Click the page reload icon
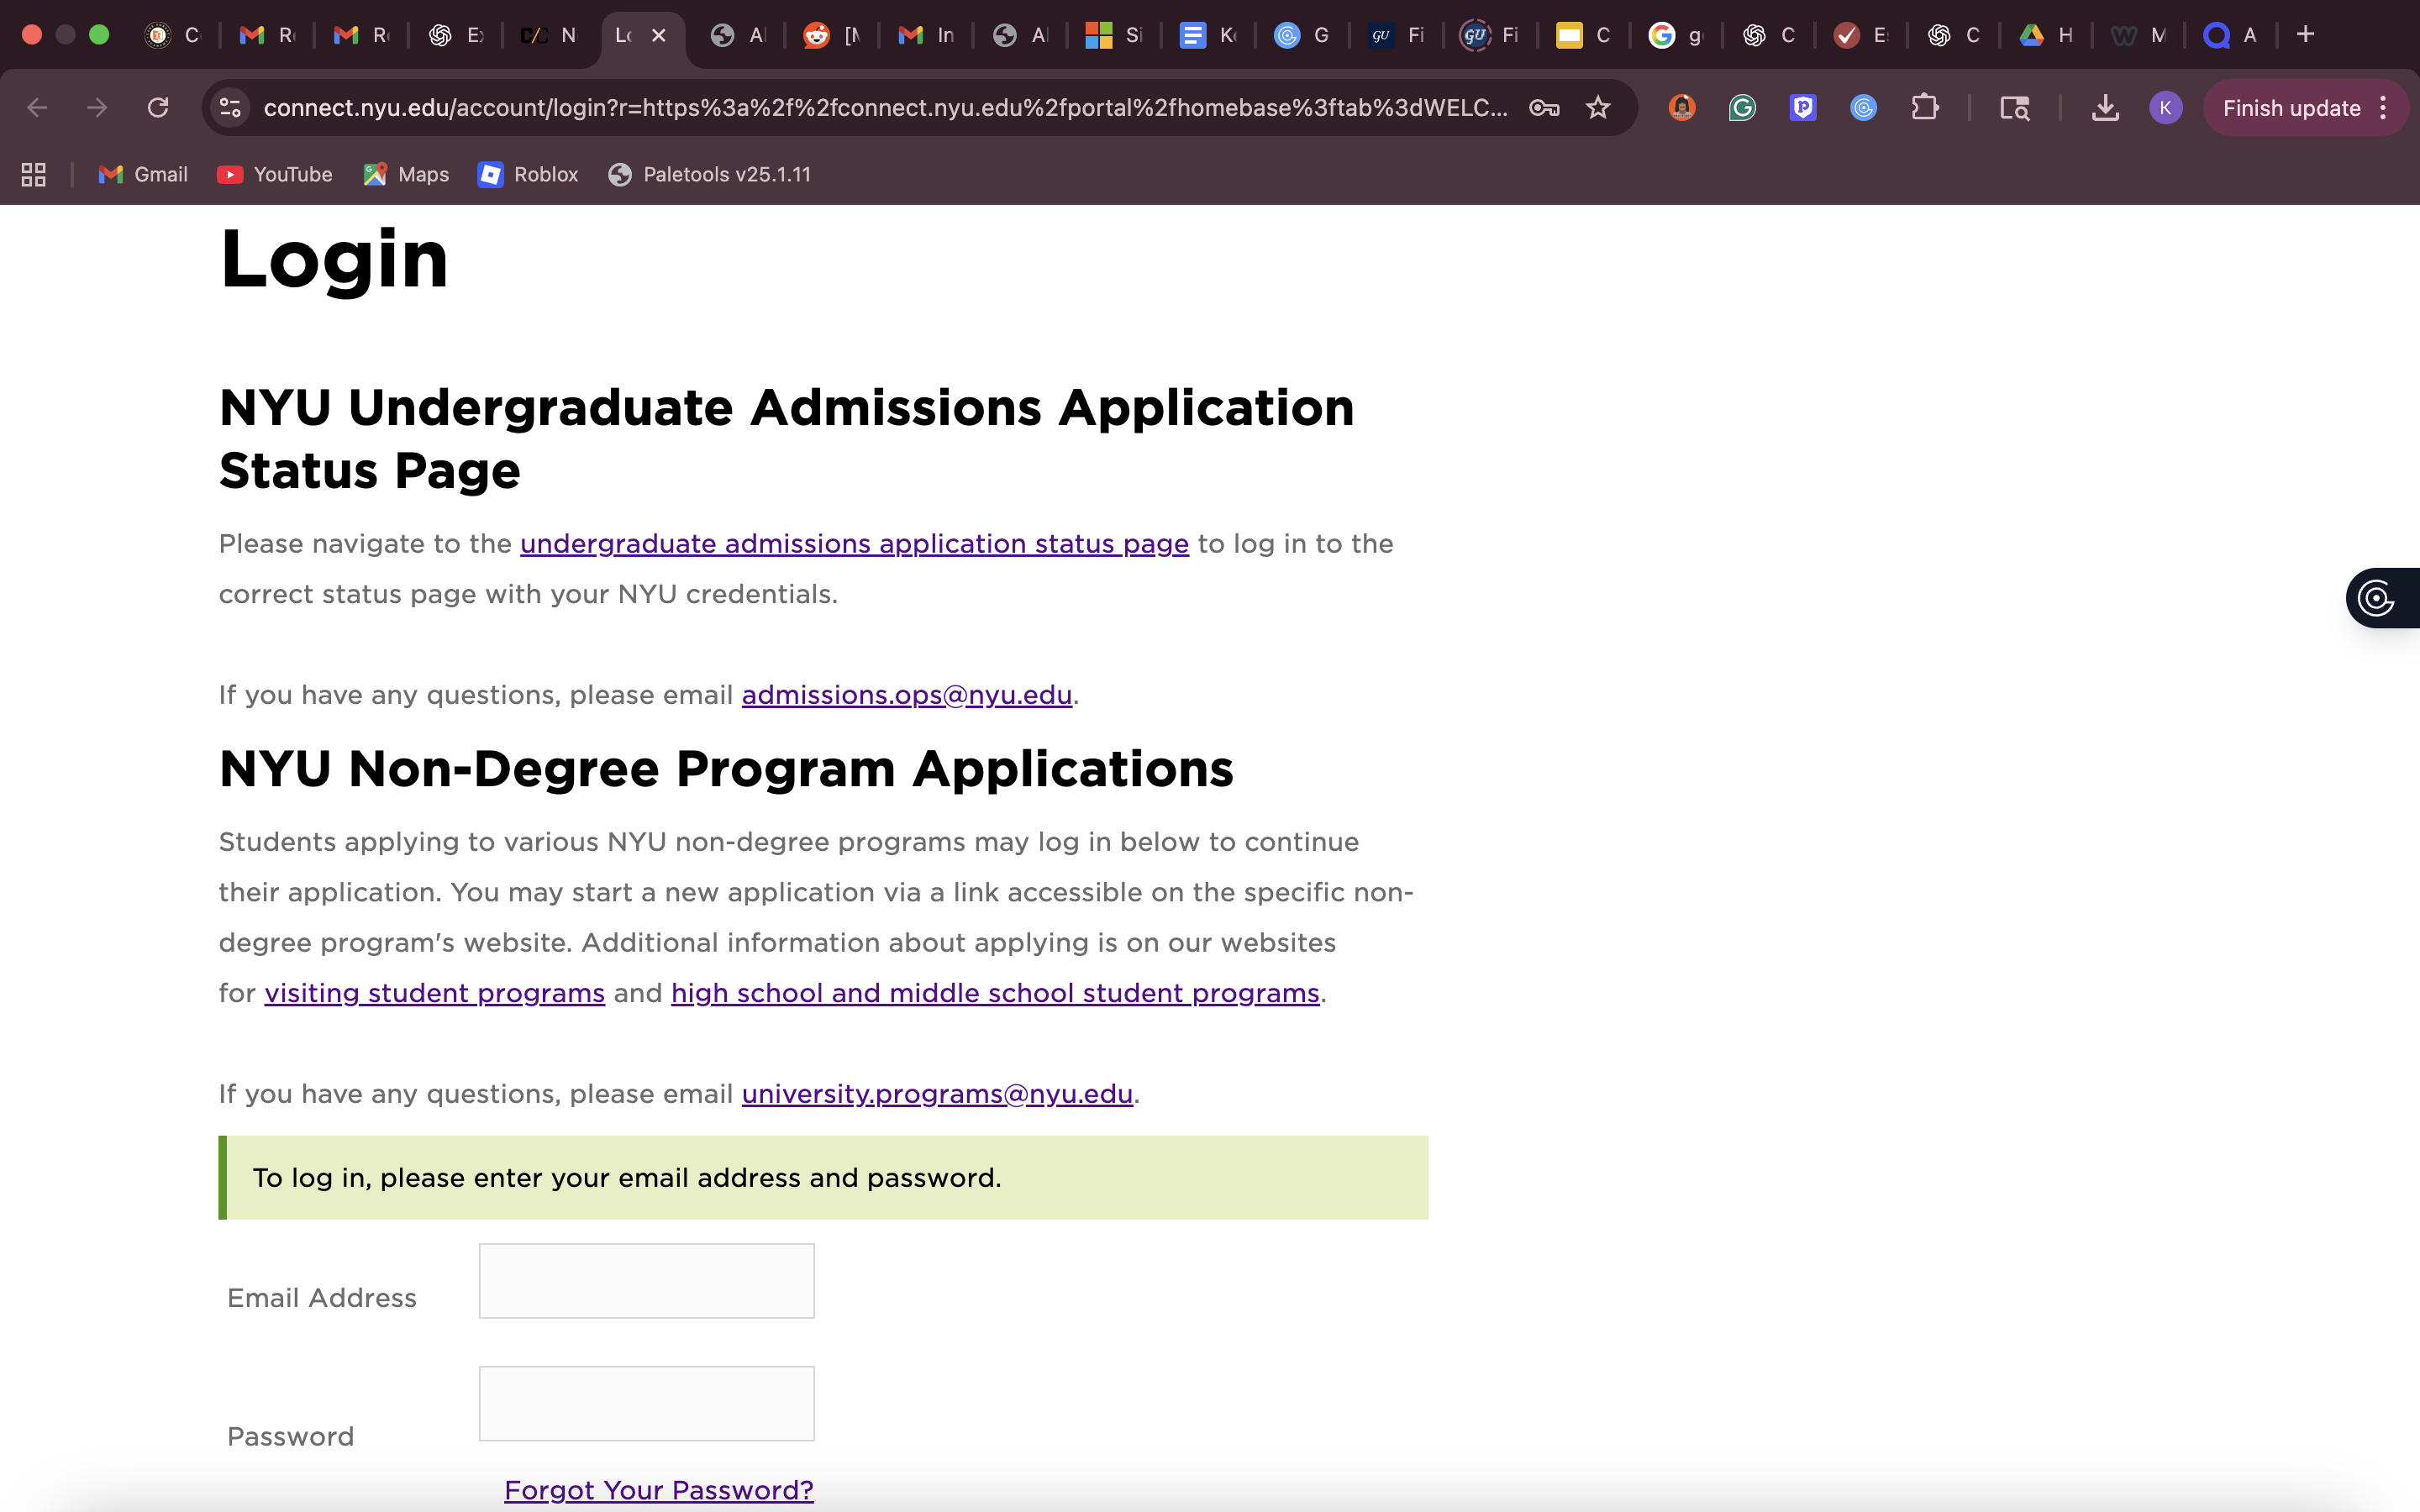 (x=158, y=108)
